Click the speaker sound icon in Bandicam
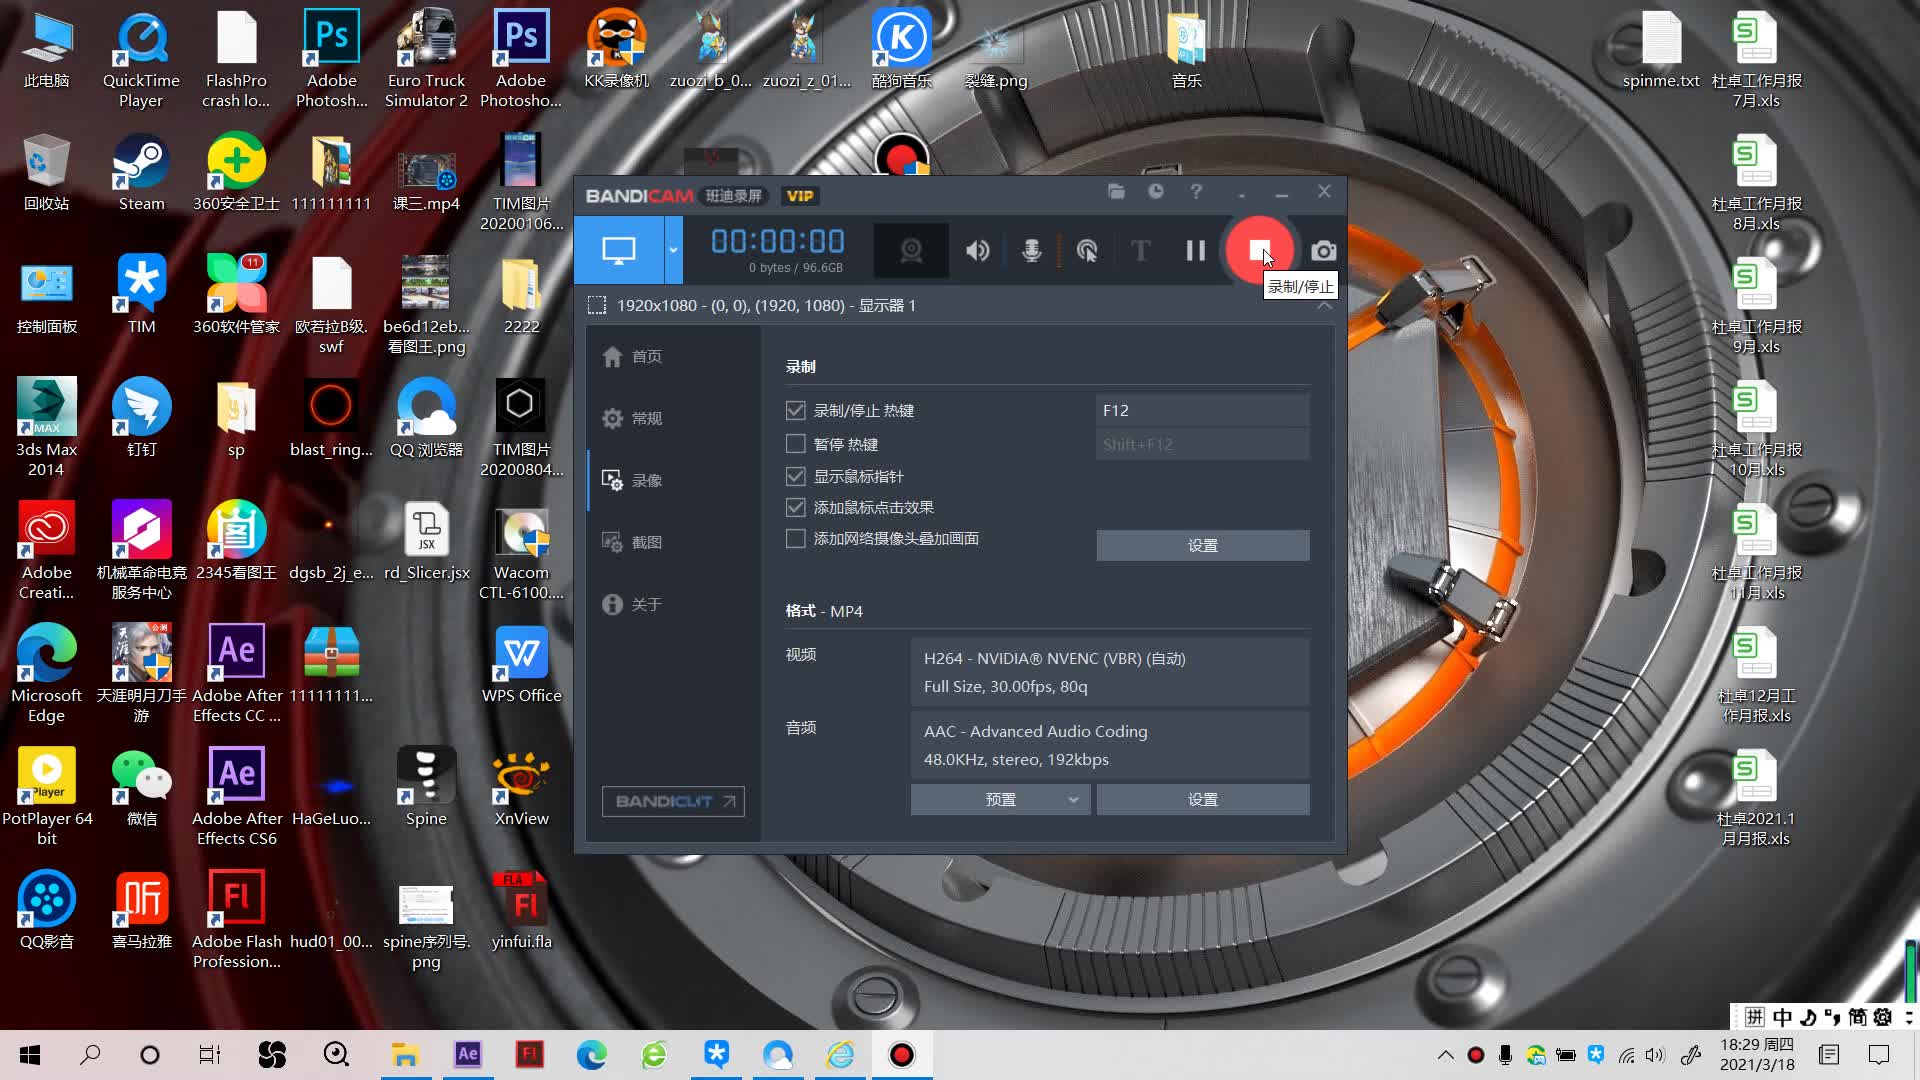This screenshot has height=1080, width=1920. [x=977, y=250]
